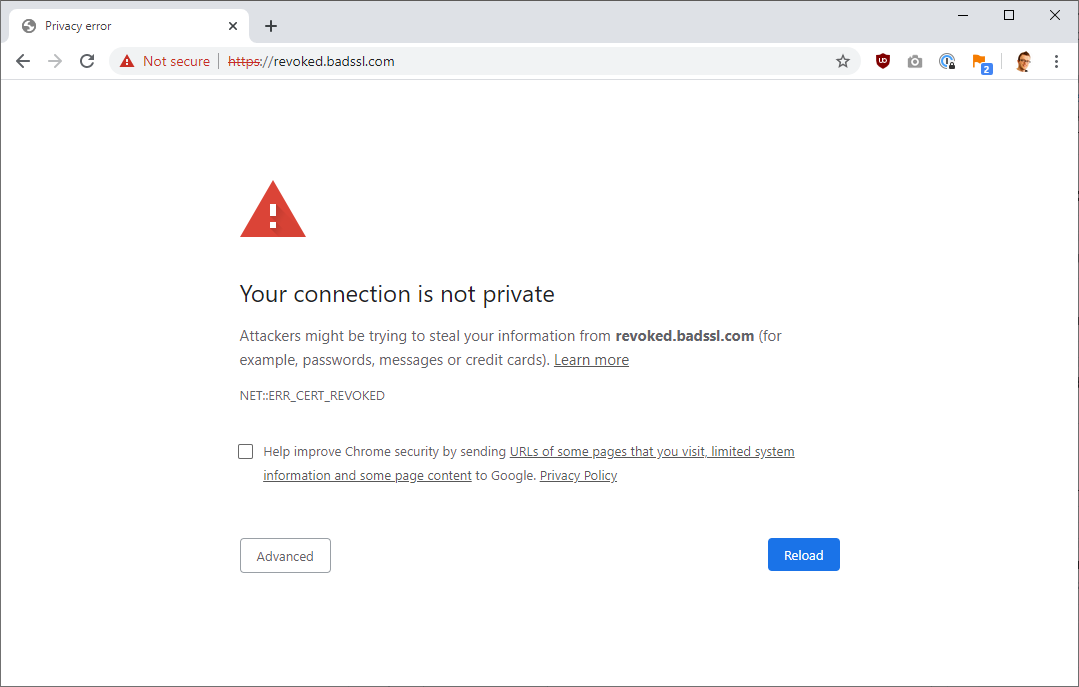Open the globe lock extension icon
The width and height of the screenshot is (1079, 687).
(947, 61)
